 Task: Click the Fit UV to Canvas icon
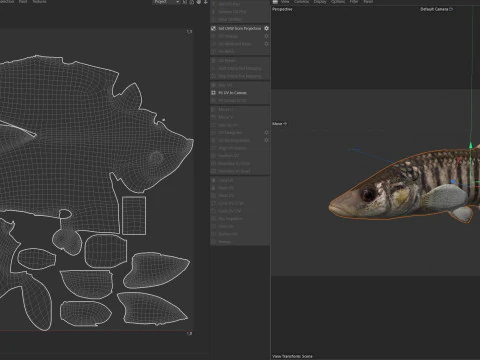(213, 93)
